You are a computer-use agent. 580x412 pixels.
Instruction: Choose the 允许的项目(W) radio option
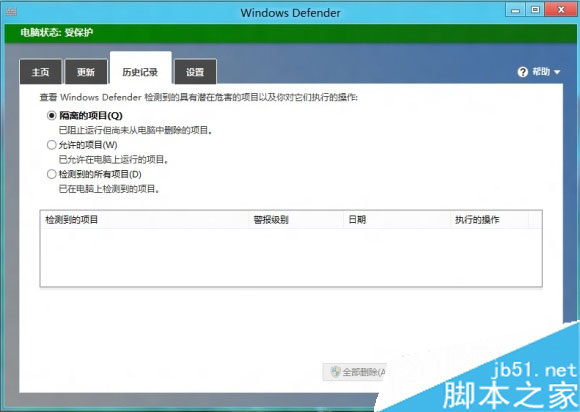point(52,145)
